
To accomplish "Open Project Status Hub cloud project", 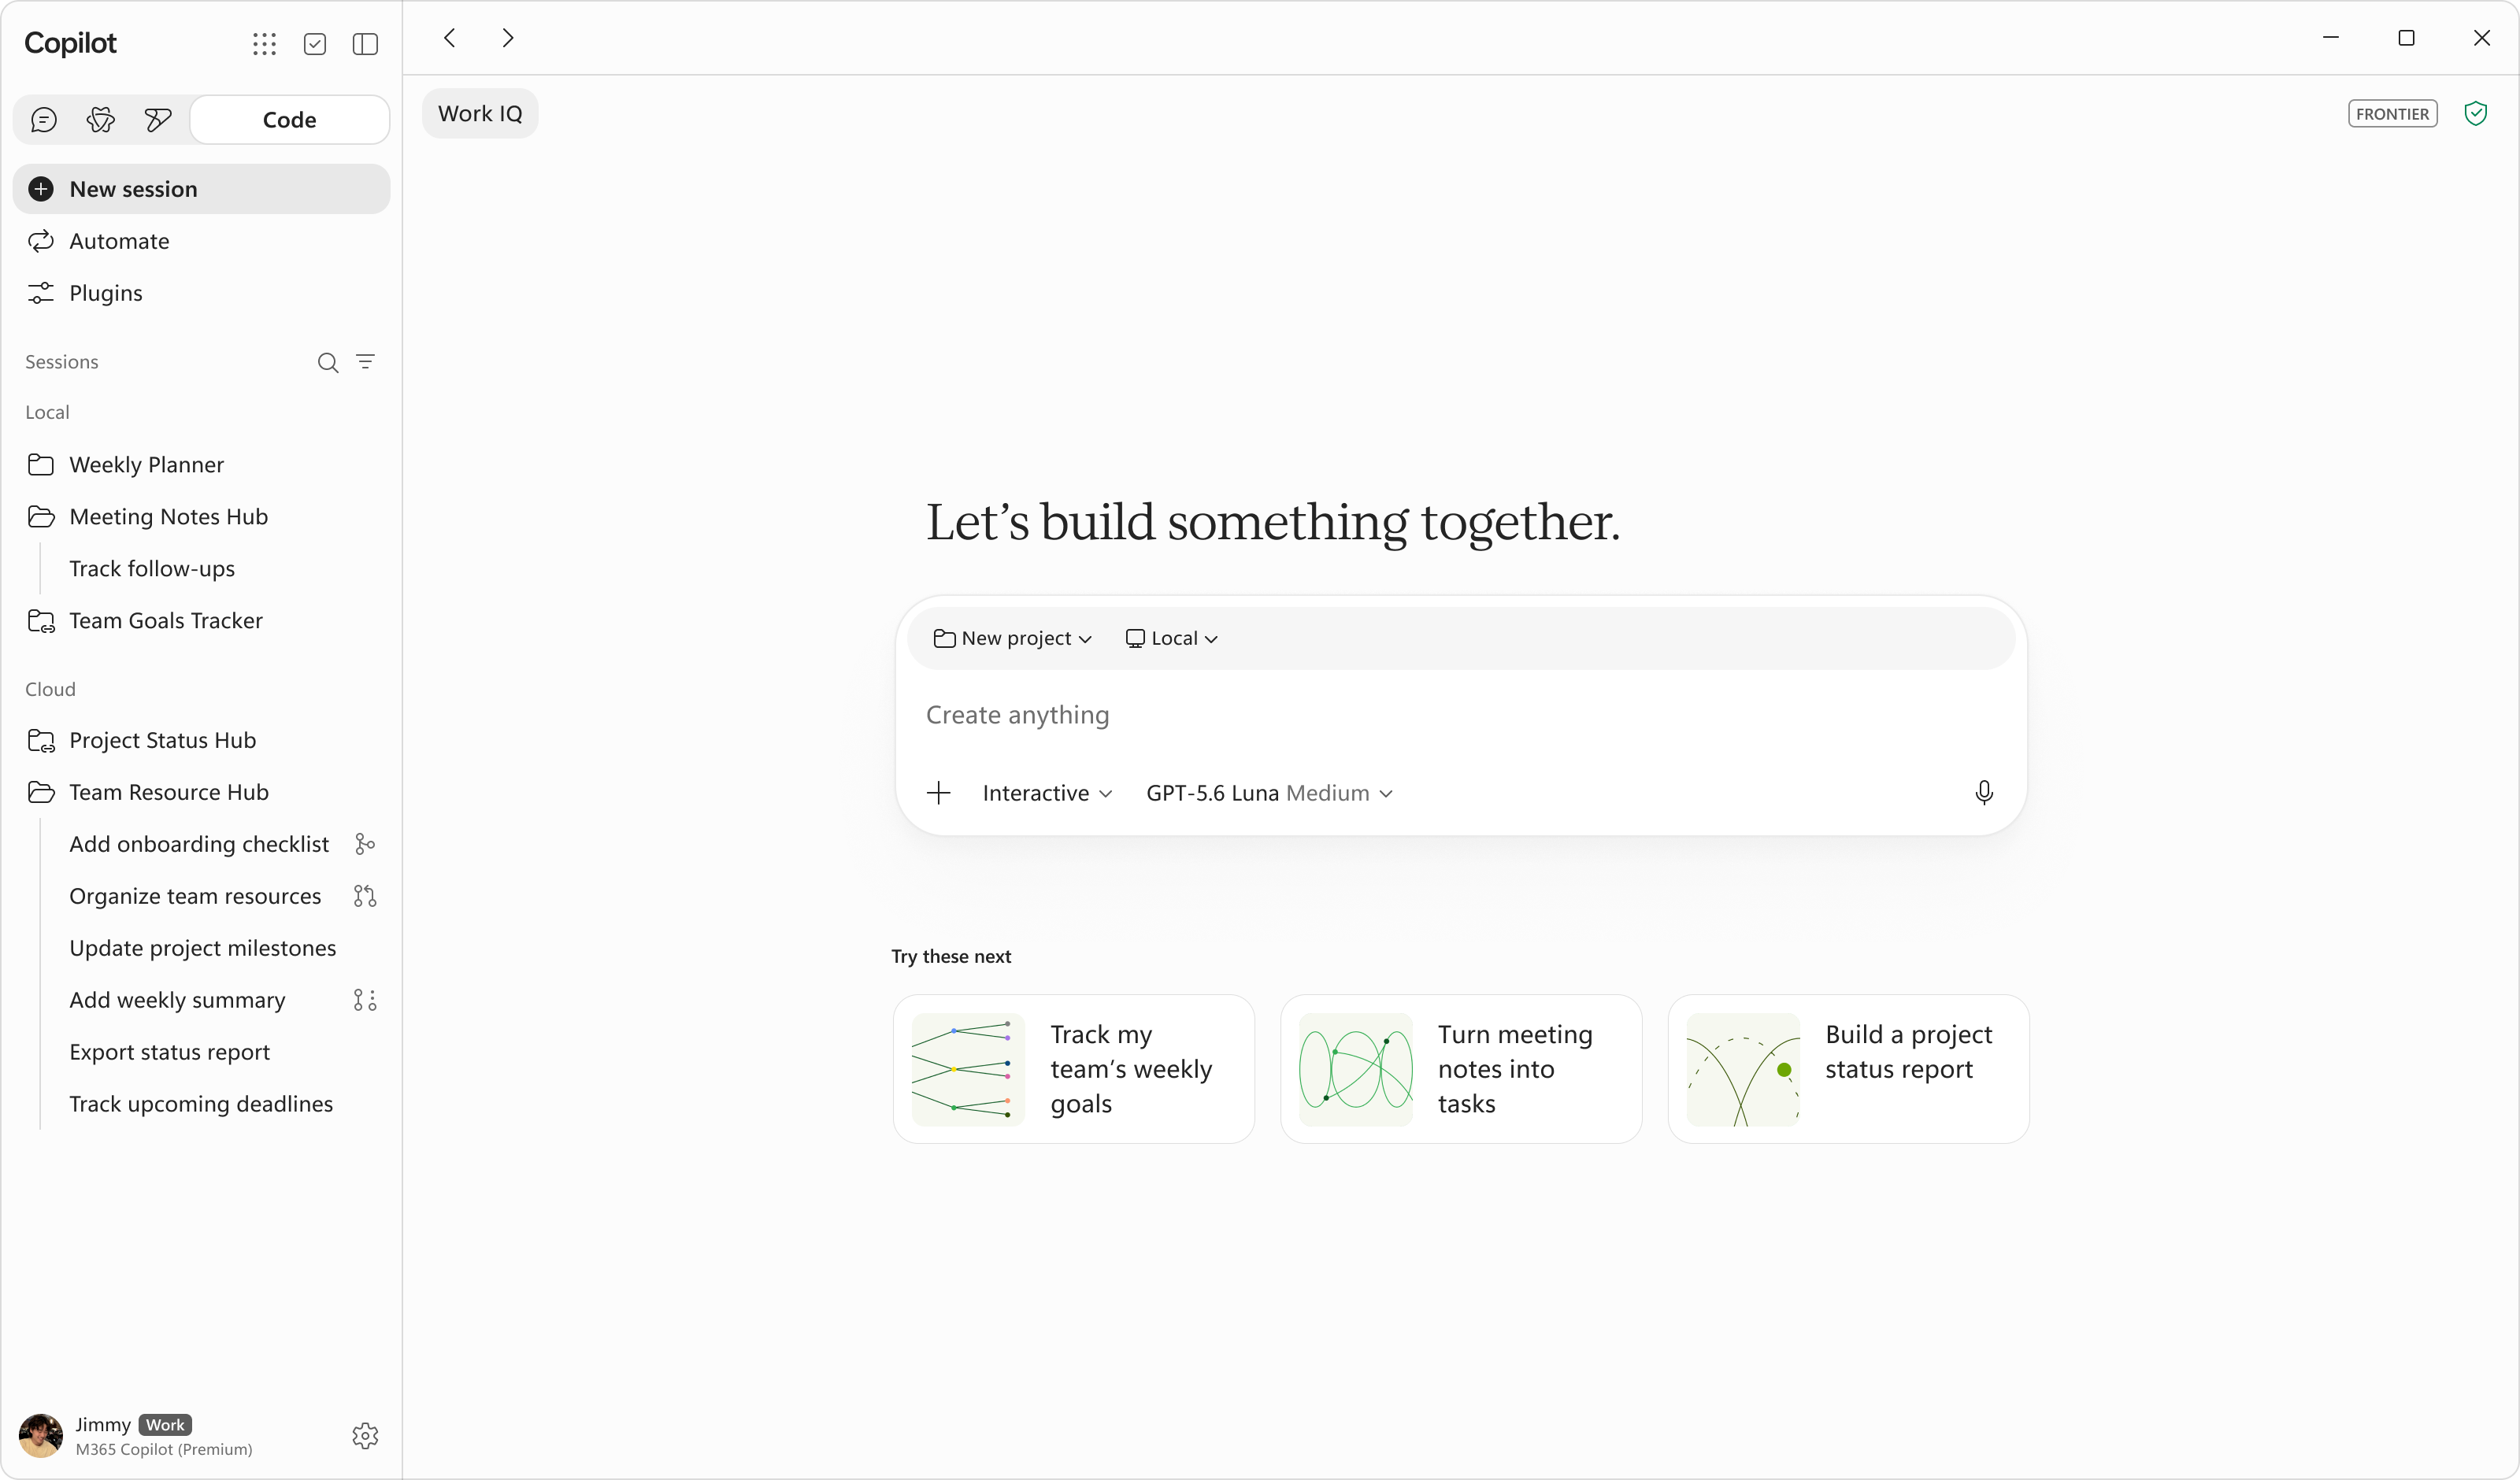I will [x=201, y=741].
